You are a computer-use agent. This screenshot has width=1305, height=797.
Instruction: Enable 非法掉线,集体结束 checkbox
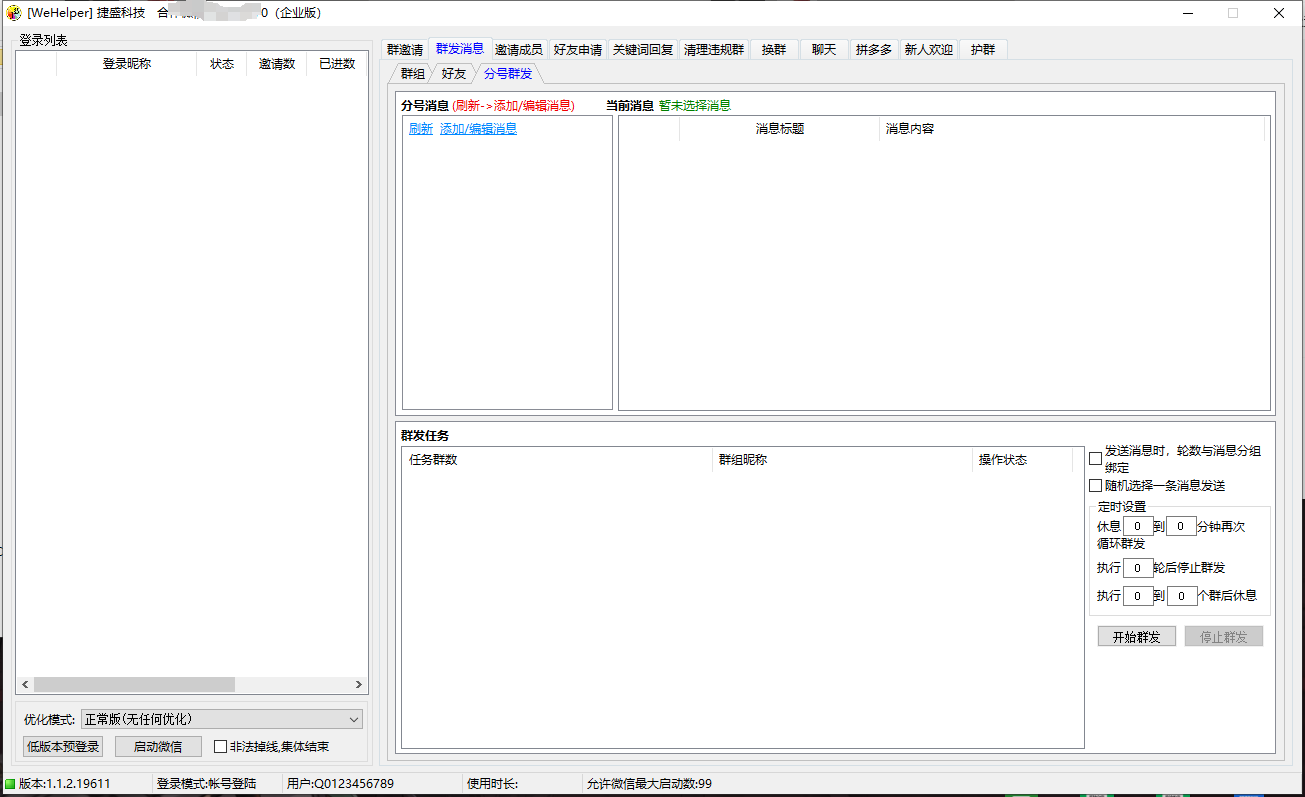[221, 747]
